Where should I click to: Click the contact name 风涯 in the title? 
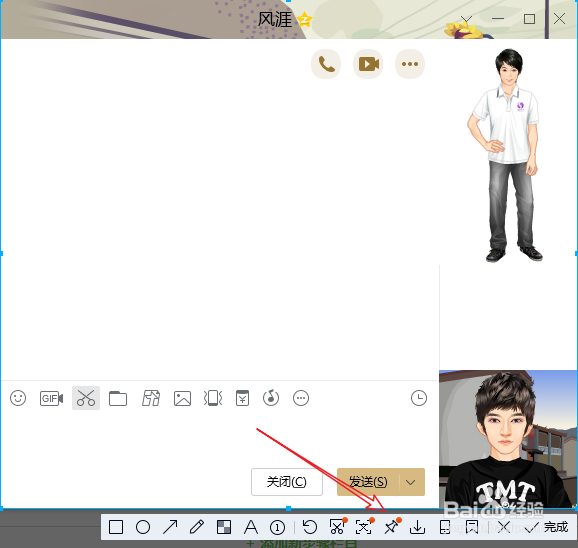275,19
